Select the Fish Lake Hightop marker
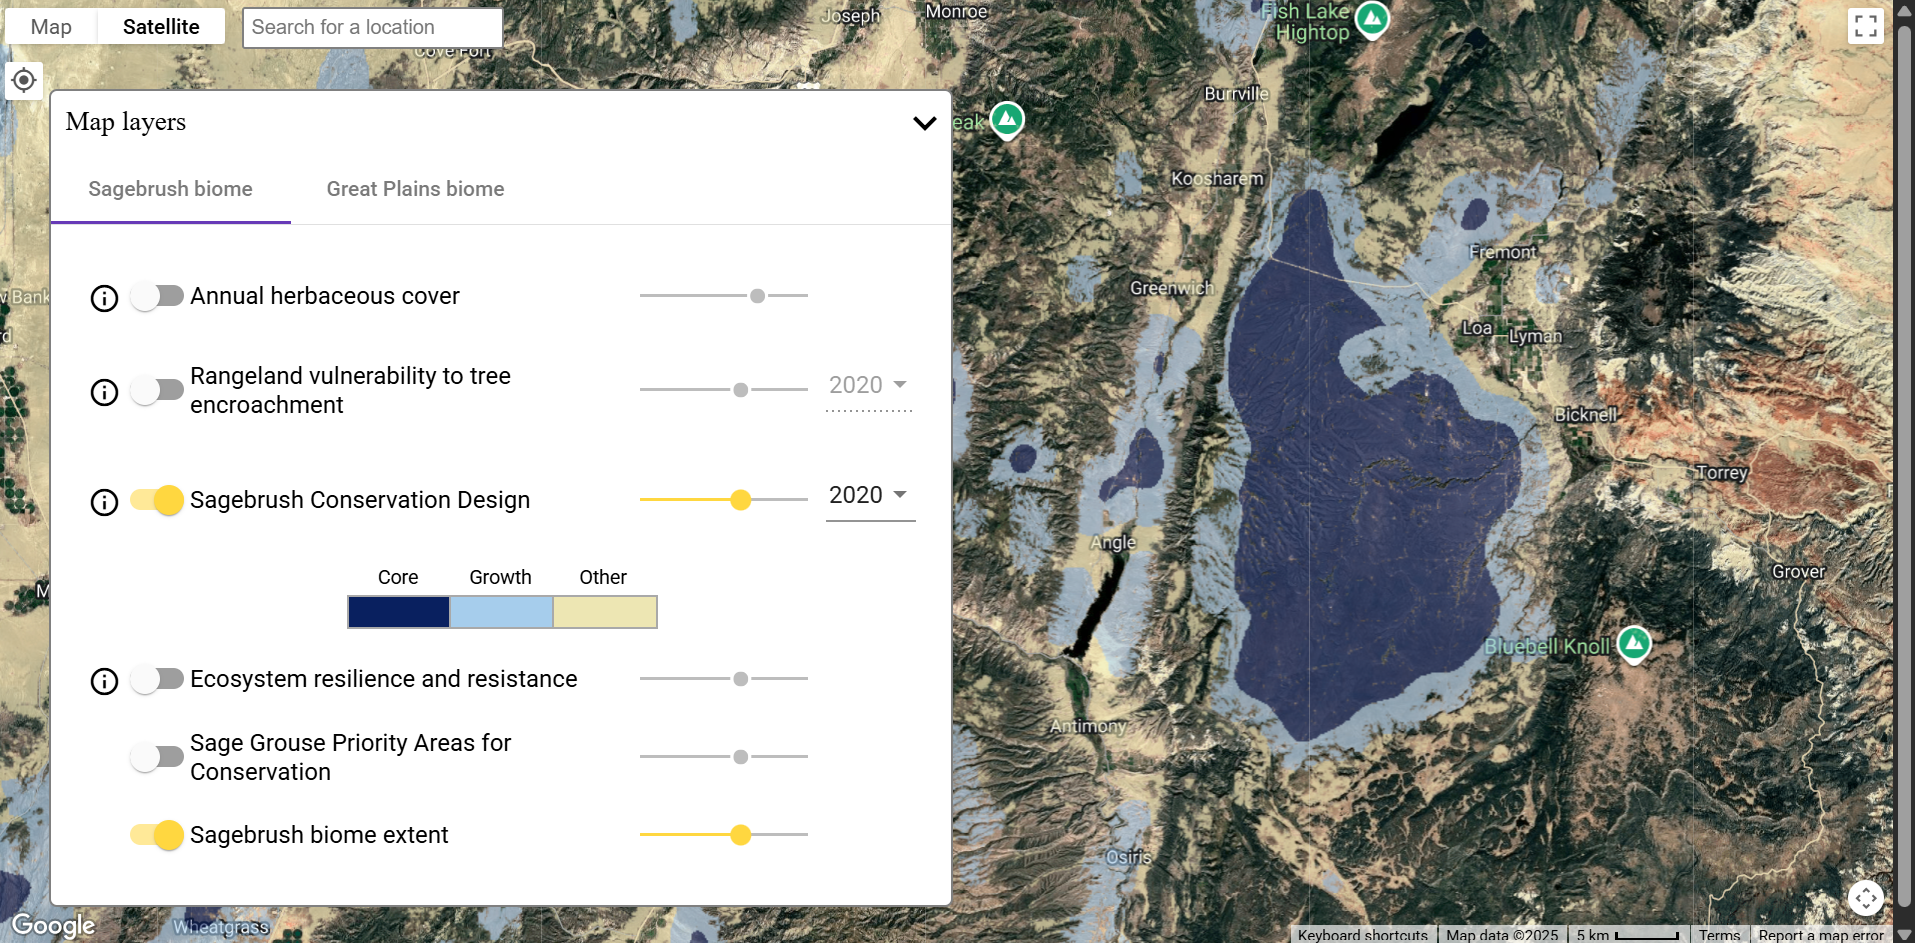 tap(1372, 18)
